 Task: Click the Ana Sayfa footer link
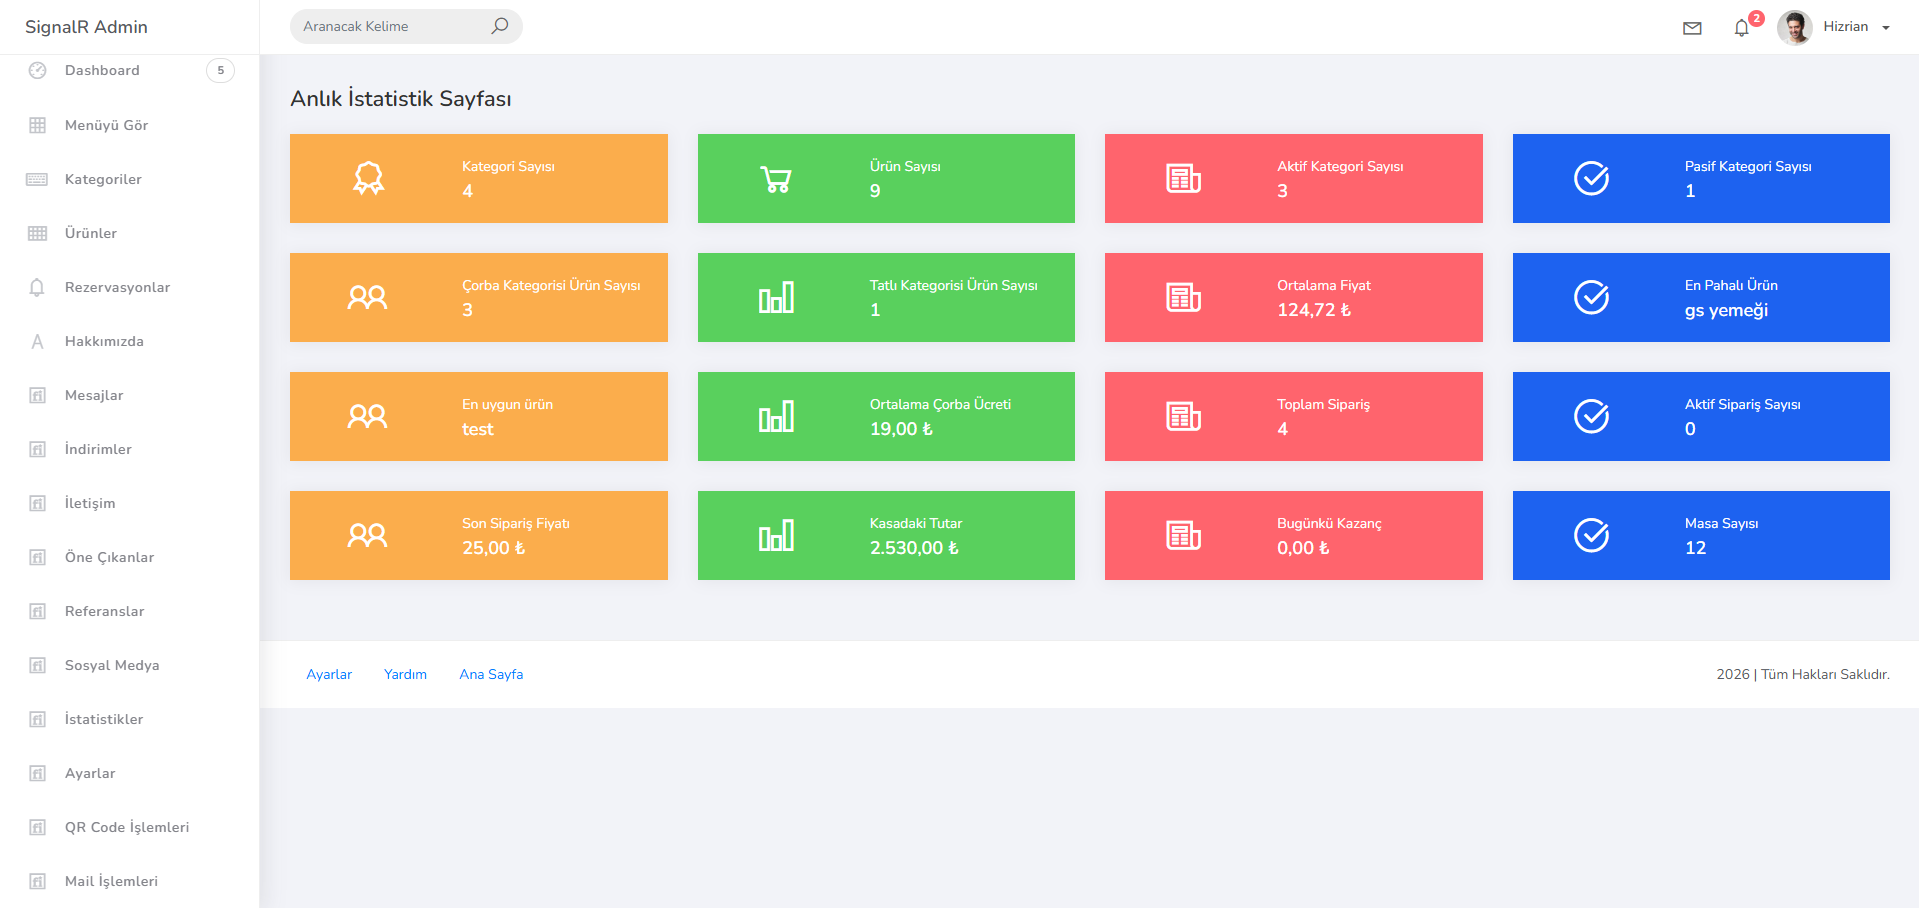[491, 674]
